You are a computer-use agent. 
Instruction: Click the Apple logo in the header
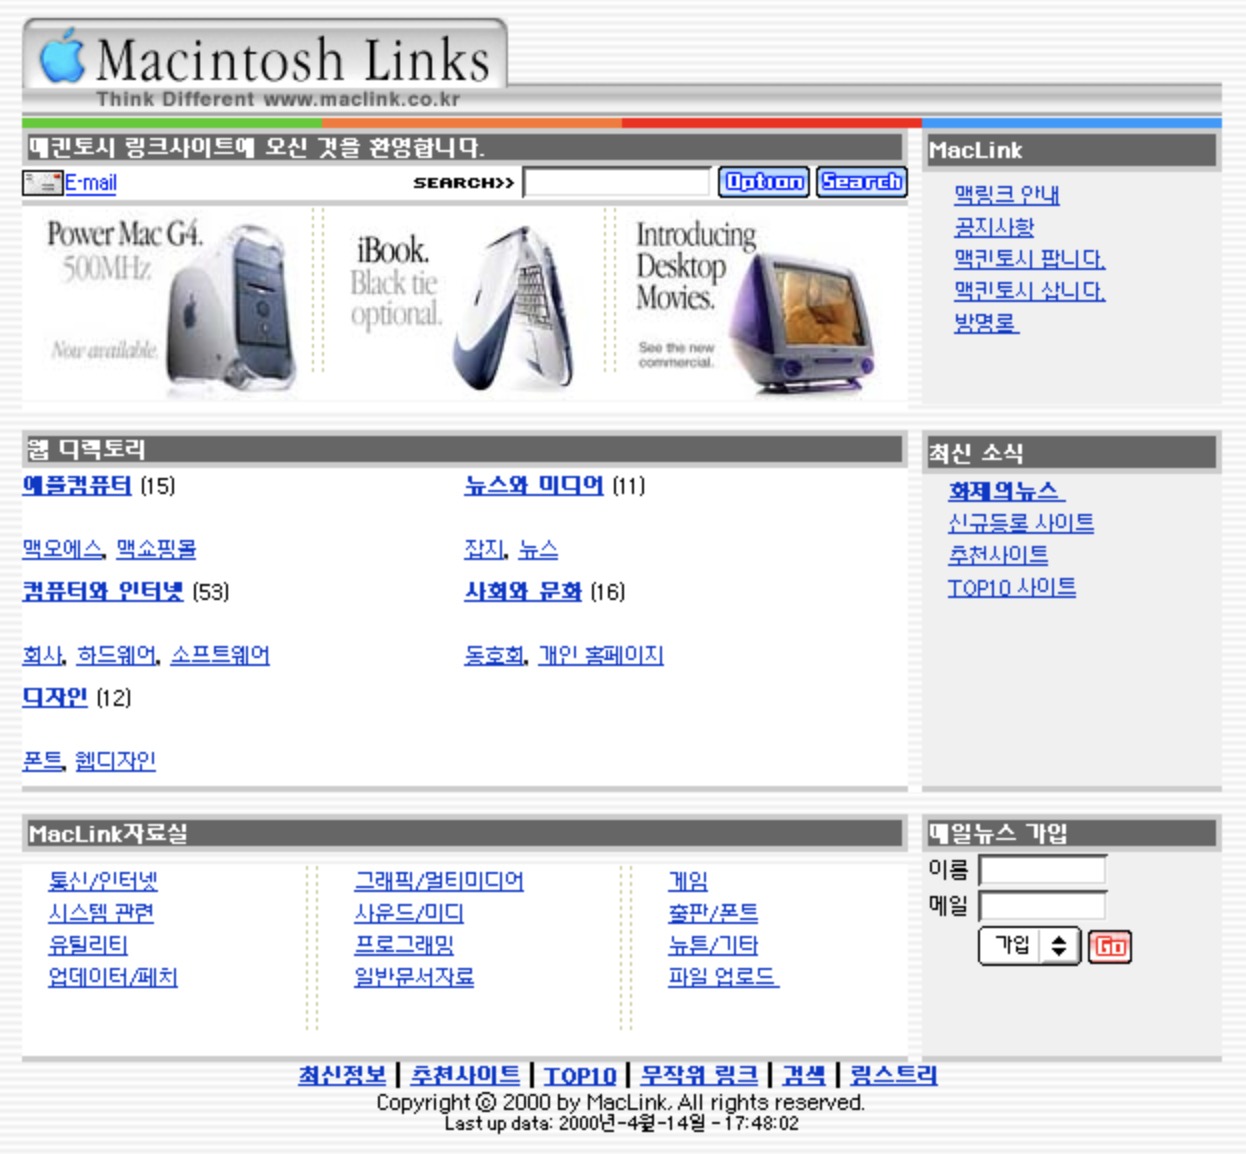point(60,62)
